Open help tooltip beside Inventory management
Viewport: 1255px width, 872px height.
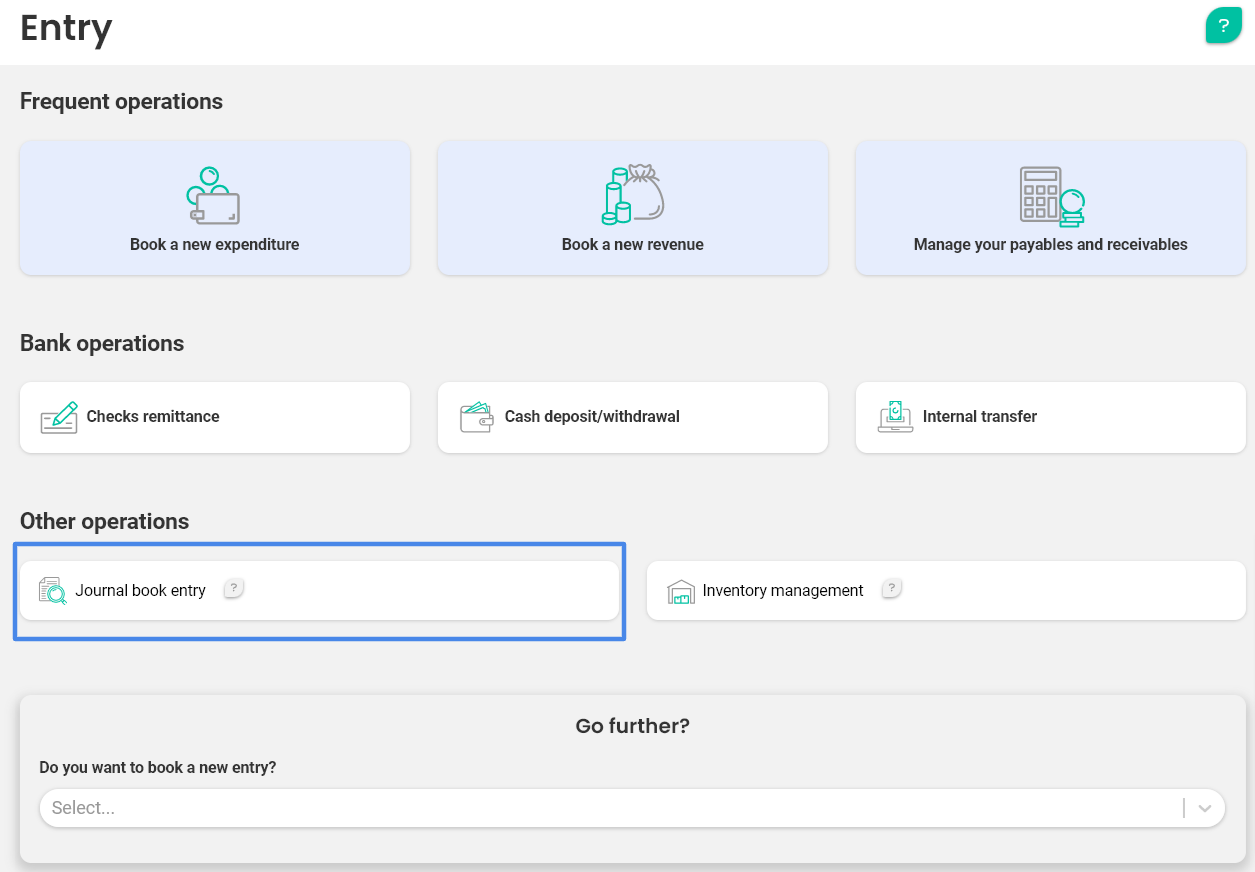891,589
